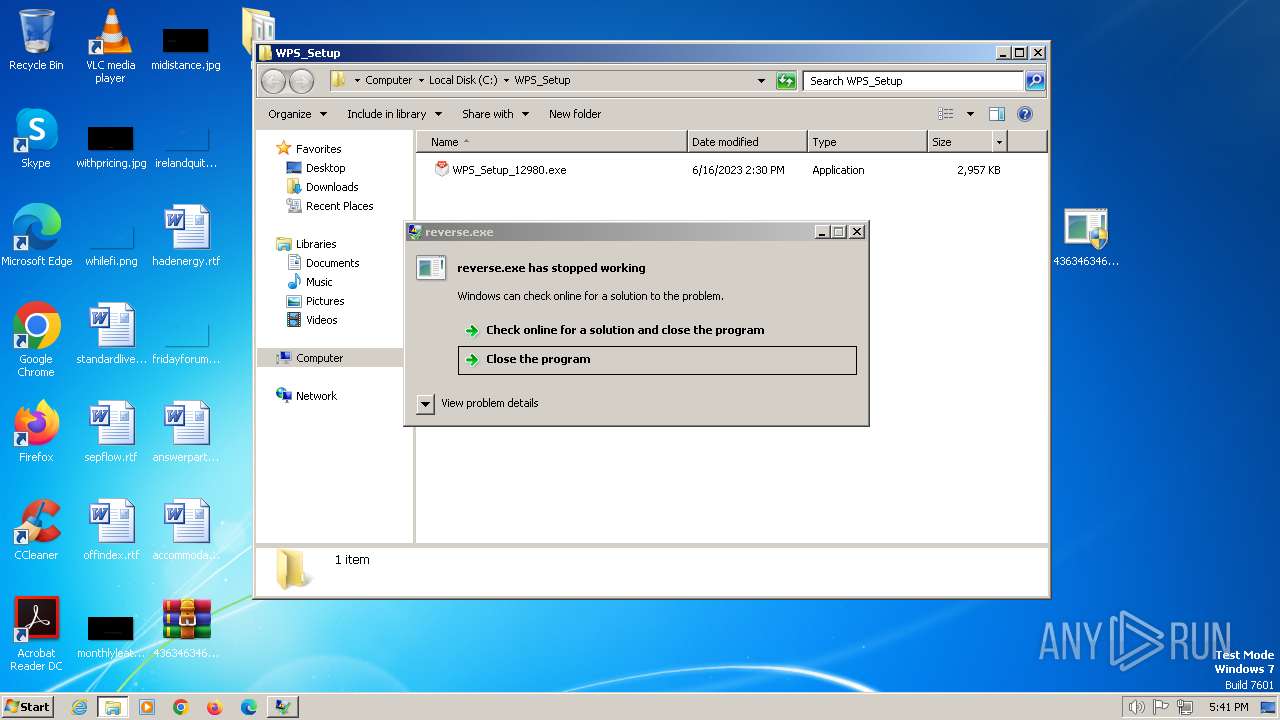The image size is (1280, 720).
Task: Open change view options dropdown arrow
Action: tap(970, 114)
